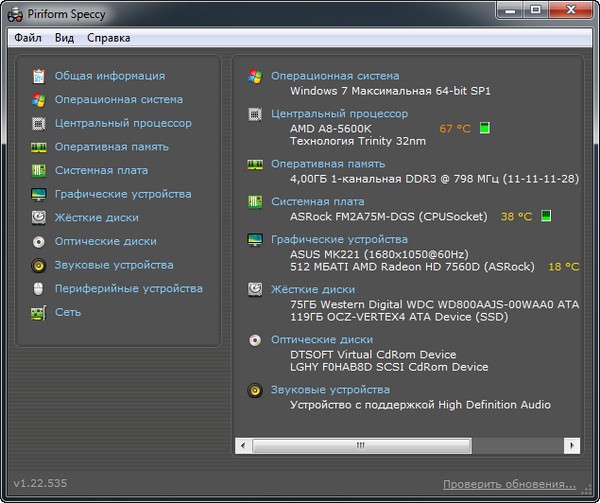The image size is (600, 503).
Task: Open the Операционная система heading in summary
Action: coord(334,76)
